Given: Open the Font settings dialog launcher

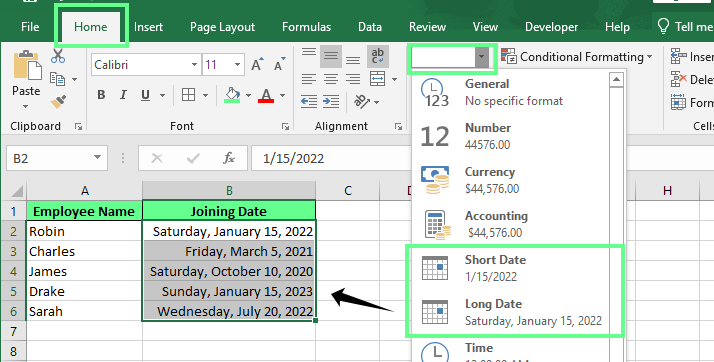Looking at the screenshot, I should (x=285, y=127).
